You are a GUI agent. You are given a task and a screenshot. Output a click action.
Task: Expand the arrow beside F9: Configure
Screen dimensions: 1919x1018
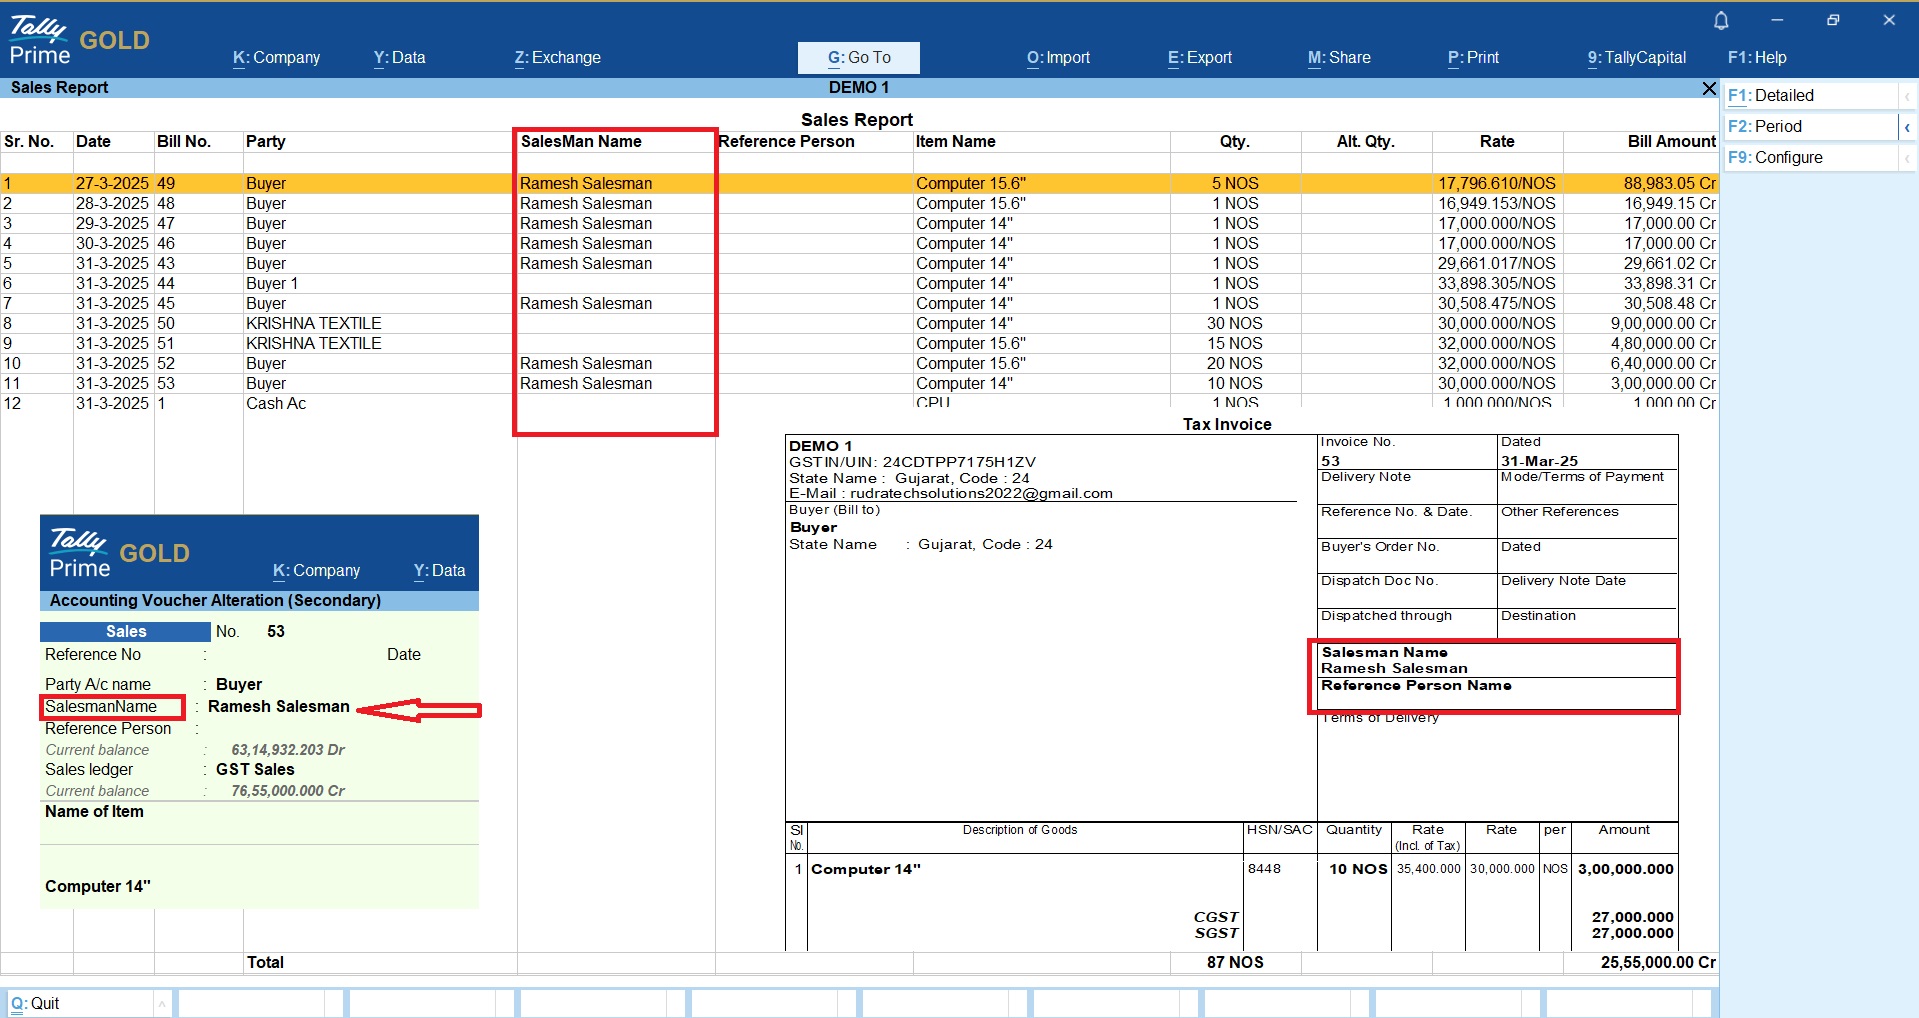(x=1907, y=158)
